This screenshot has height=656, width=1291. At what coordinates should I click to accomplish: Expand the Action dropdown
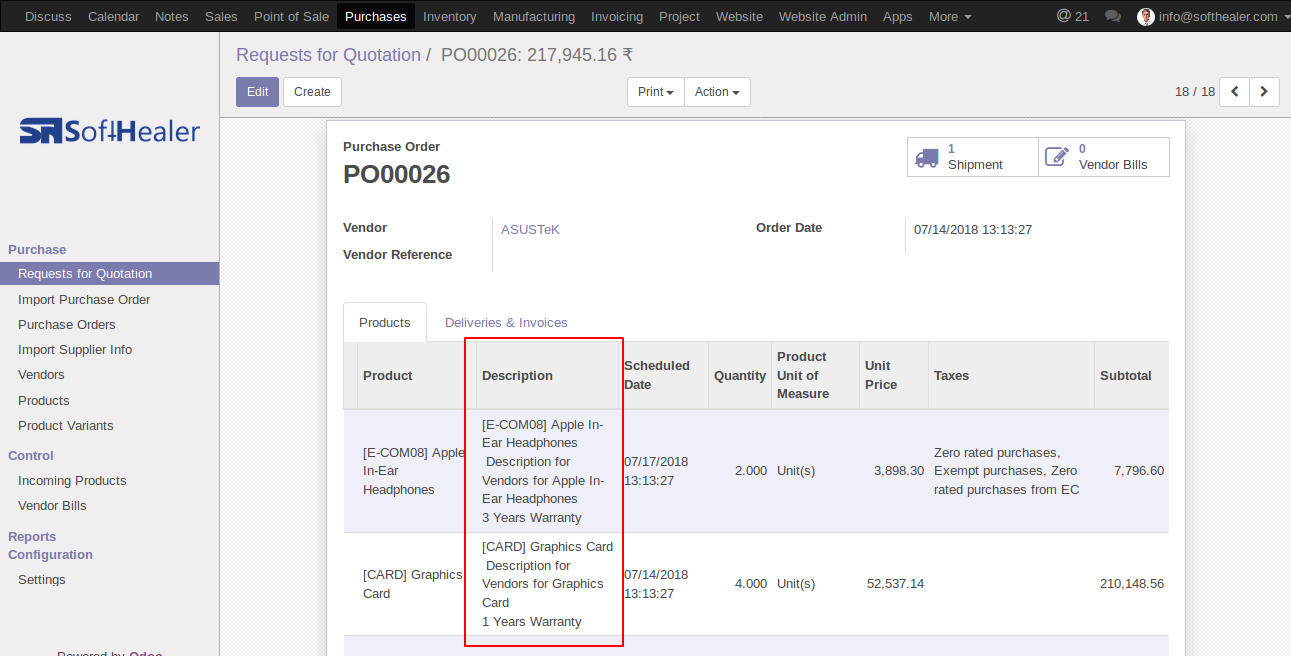tap(717, 92)
